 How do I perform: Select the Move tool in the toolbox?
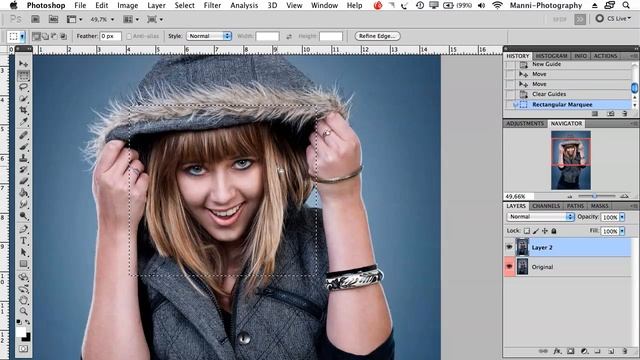[x=24, y=64]
